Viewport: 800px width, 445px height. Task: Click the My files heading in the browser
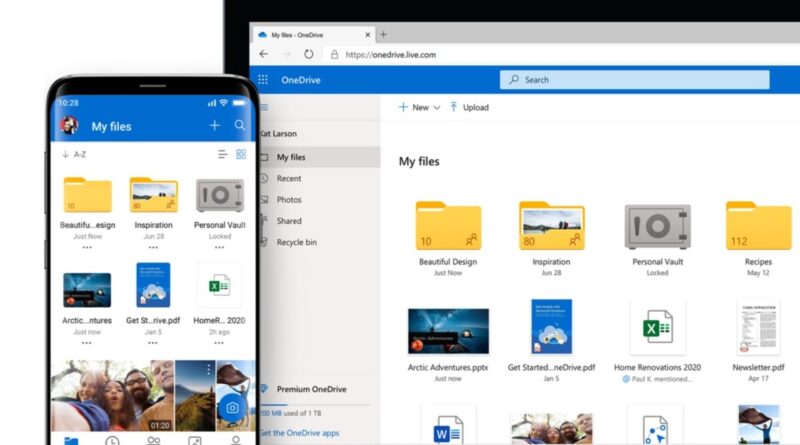419,161
